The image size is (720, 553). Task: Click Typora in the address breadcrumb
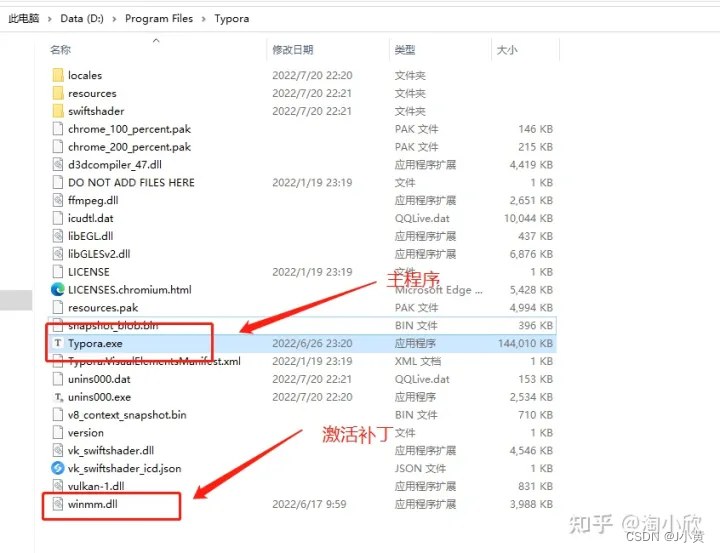pyautogui.click(x=232, y=19)
